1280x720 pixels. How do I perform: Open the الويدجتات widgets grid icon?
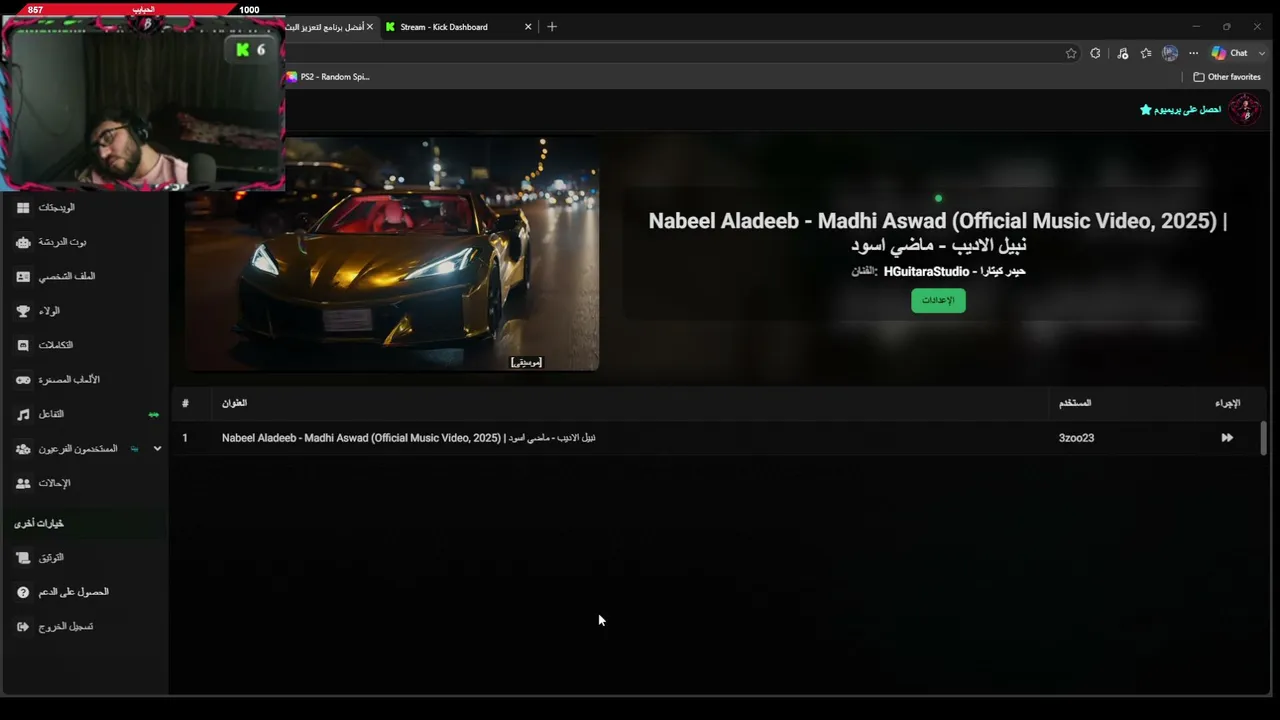pos(23,207)
